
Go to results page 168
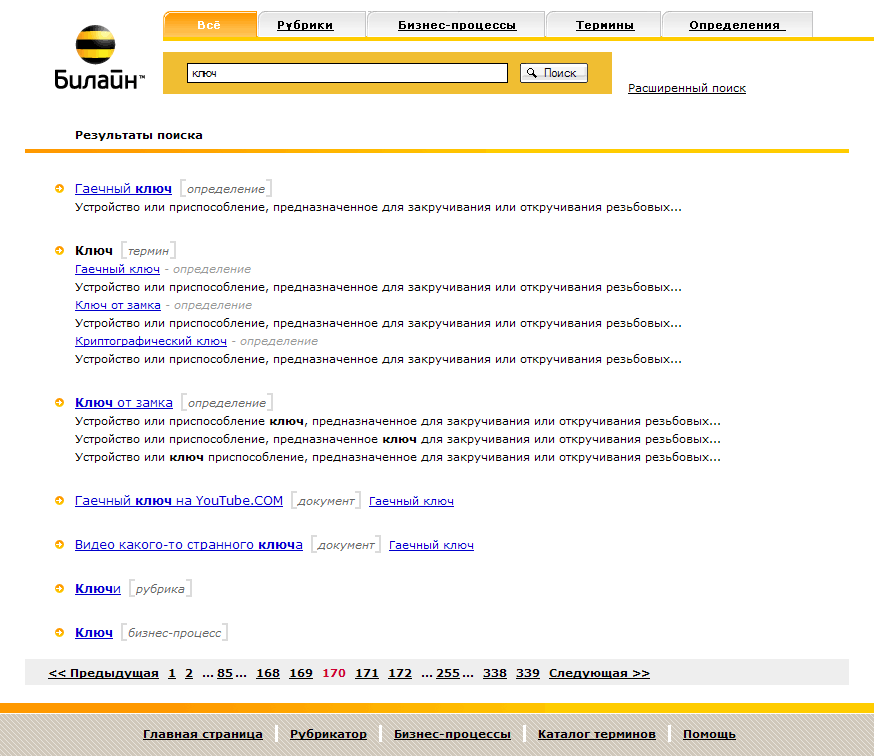coord(268,673)
